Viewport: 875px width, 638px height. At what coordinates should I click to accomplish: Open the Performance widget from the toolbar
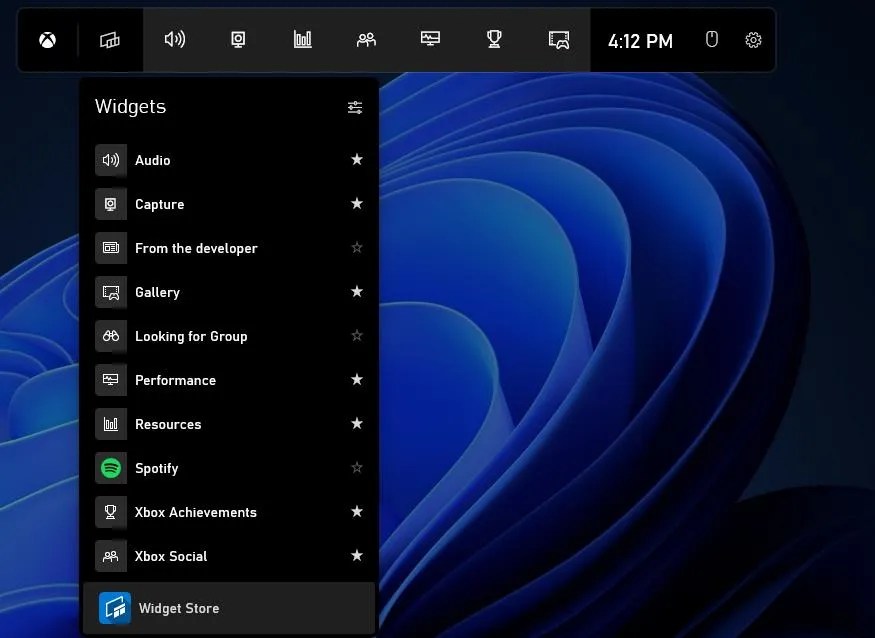point(430,40)
